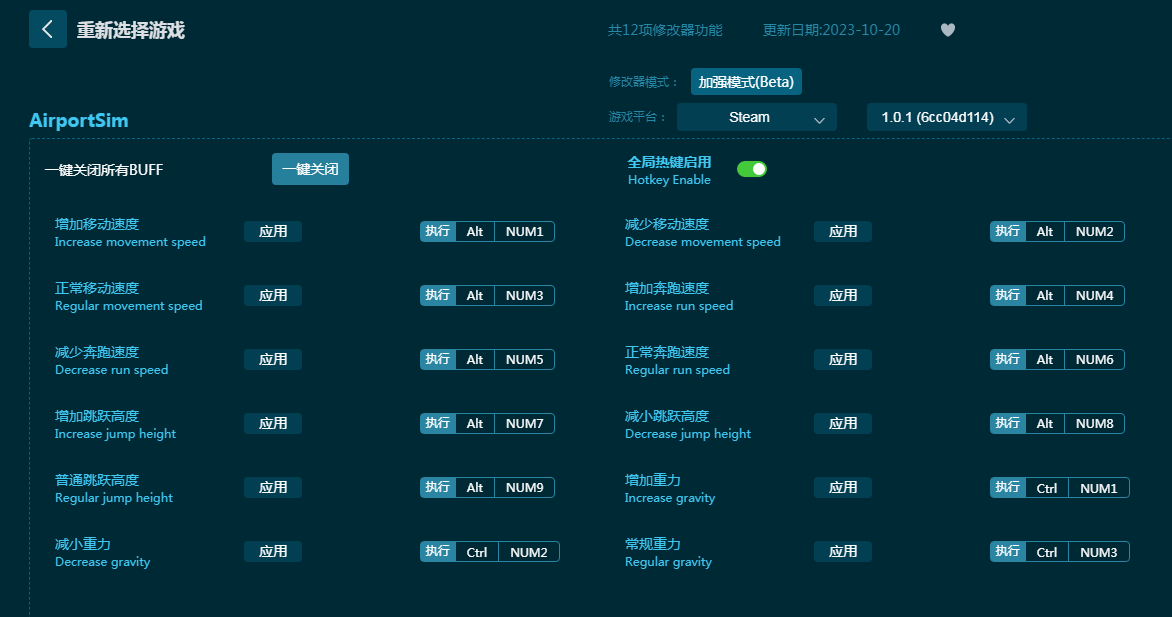Click 执行 for Regular gravity
This screenshot has height=617, width=1172.
click(x=1008, y=552)
